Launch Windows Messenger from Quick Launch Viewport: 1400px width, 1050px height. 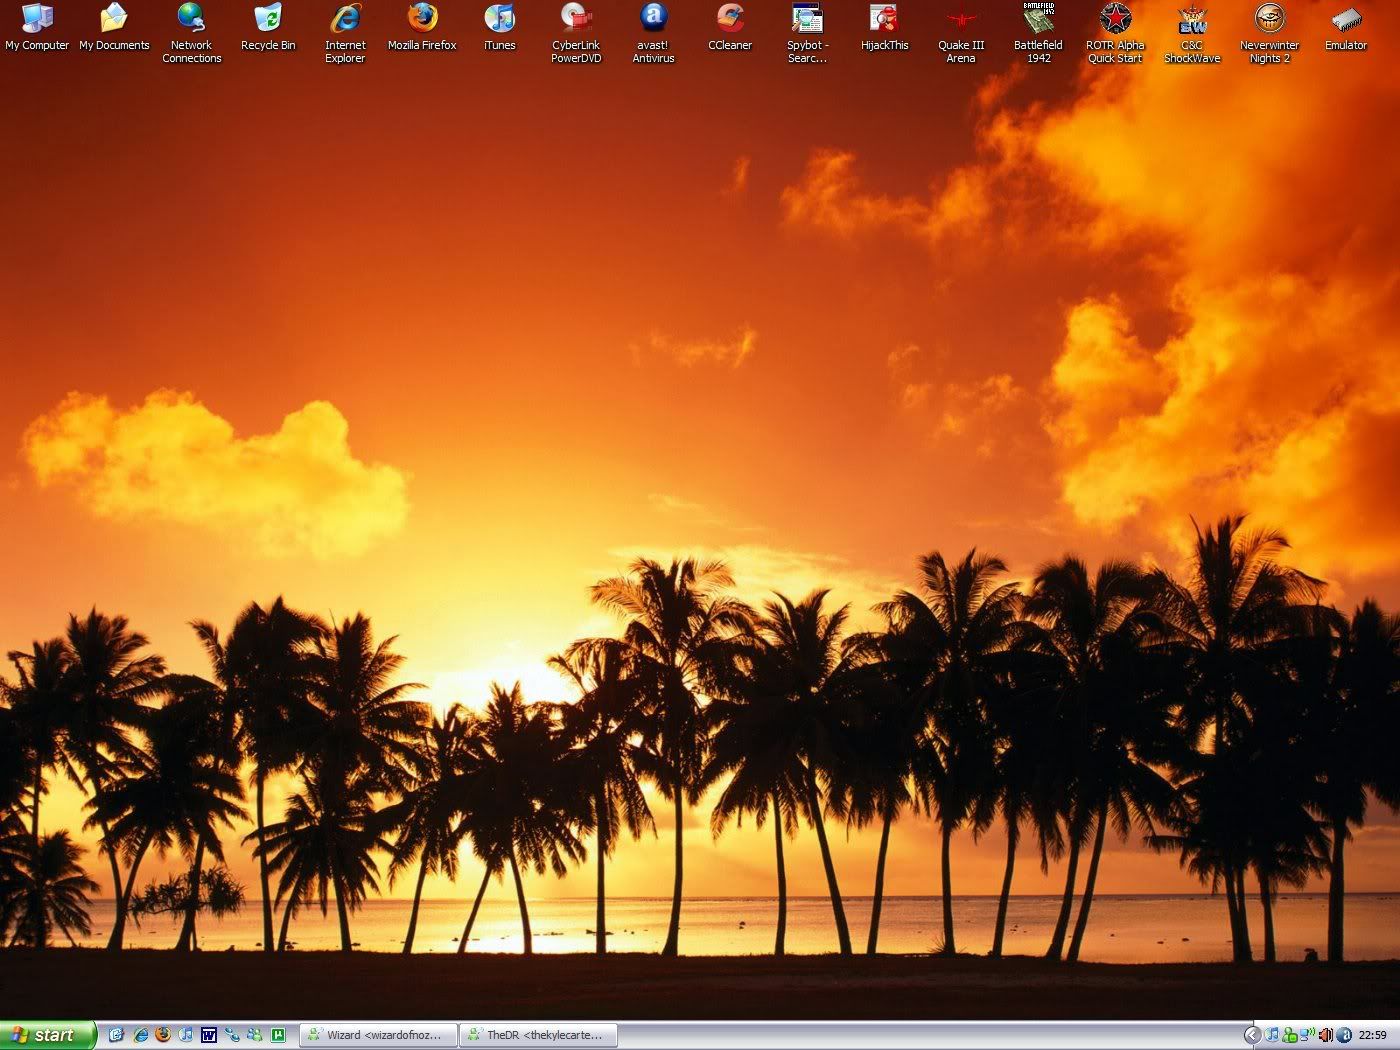(x=255, y=1035)
